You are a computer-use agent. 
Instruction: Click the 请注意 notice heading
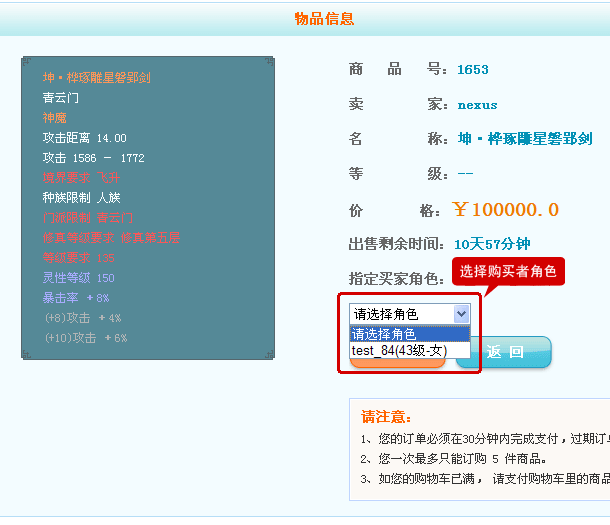click(386, 417)
